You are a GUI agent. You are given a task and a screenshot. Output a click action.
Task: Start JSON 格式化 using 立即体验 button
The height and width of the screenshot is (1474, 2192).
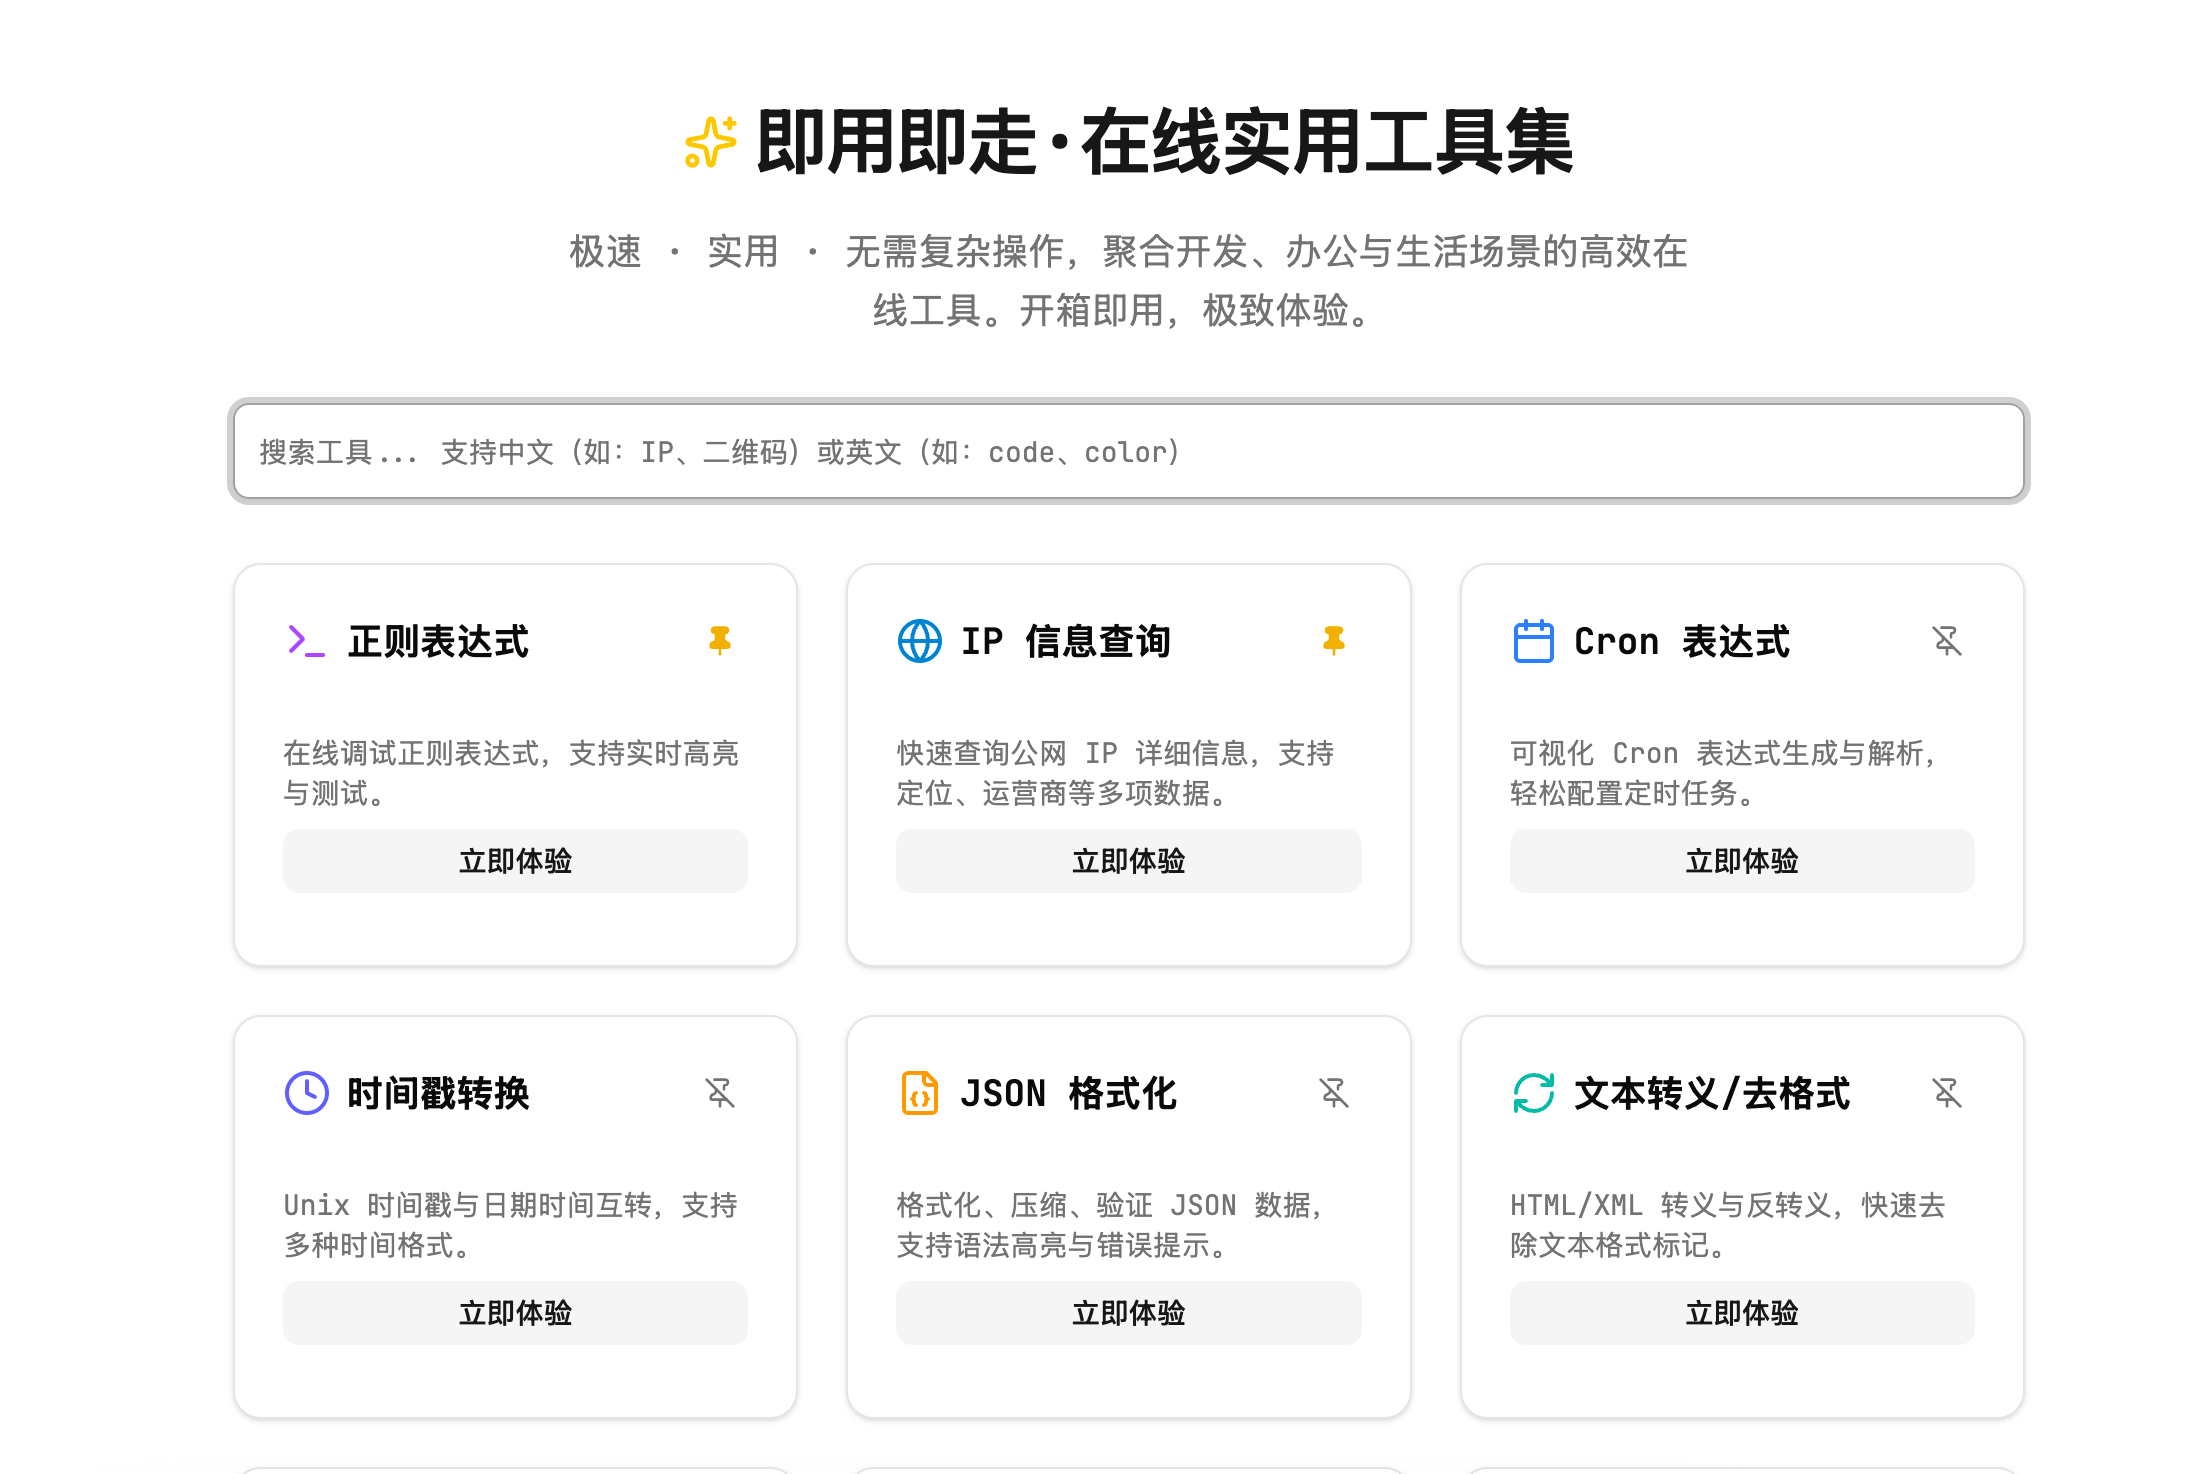[1128, 1313]
